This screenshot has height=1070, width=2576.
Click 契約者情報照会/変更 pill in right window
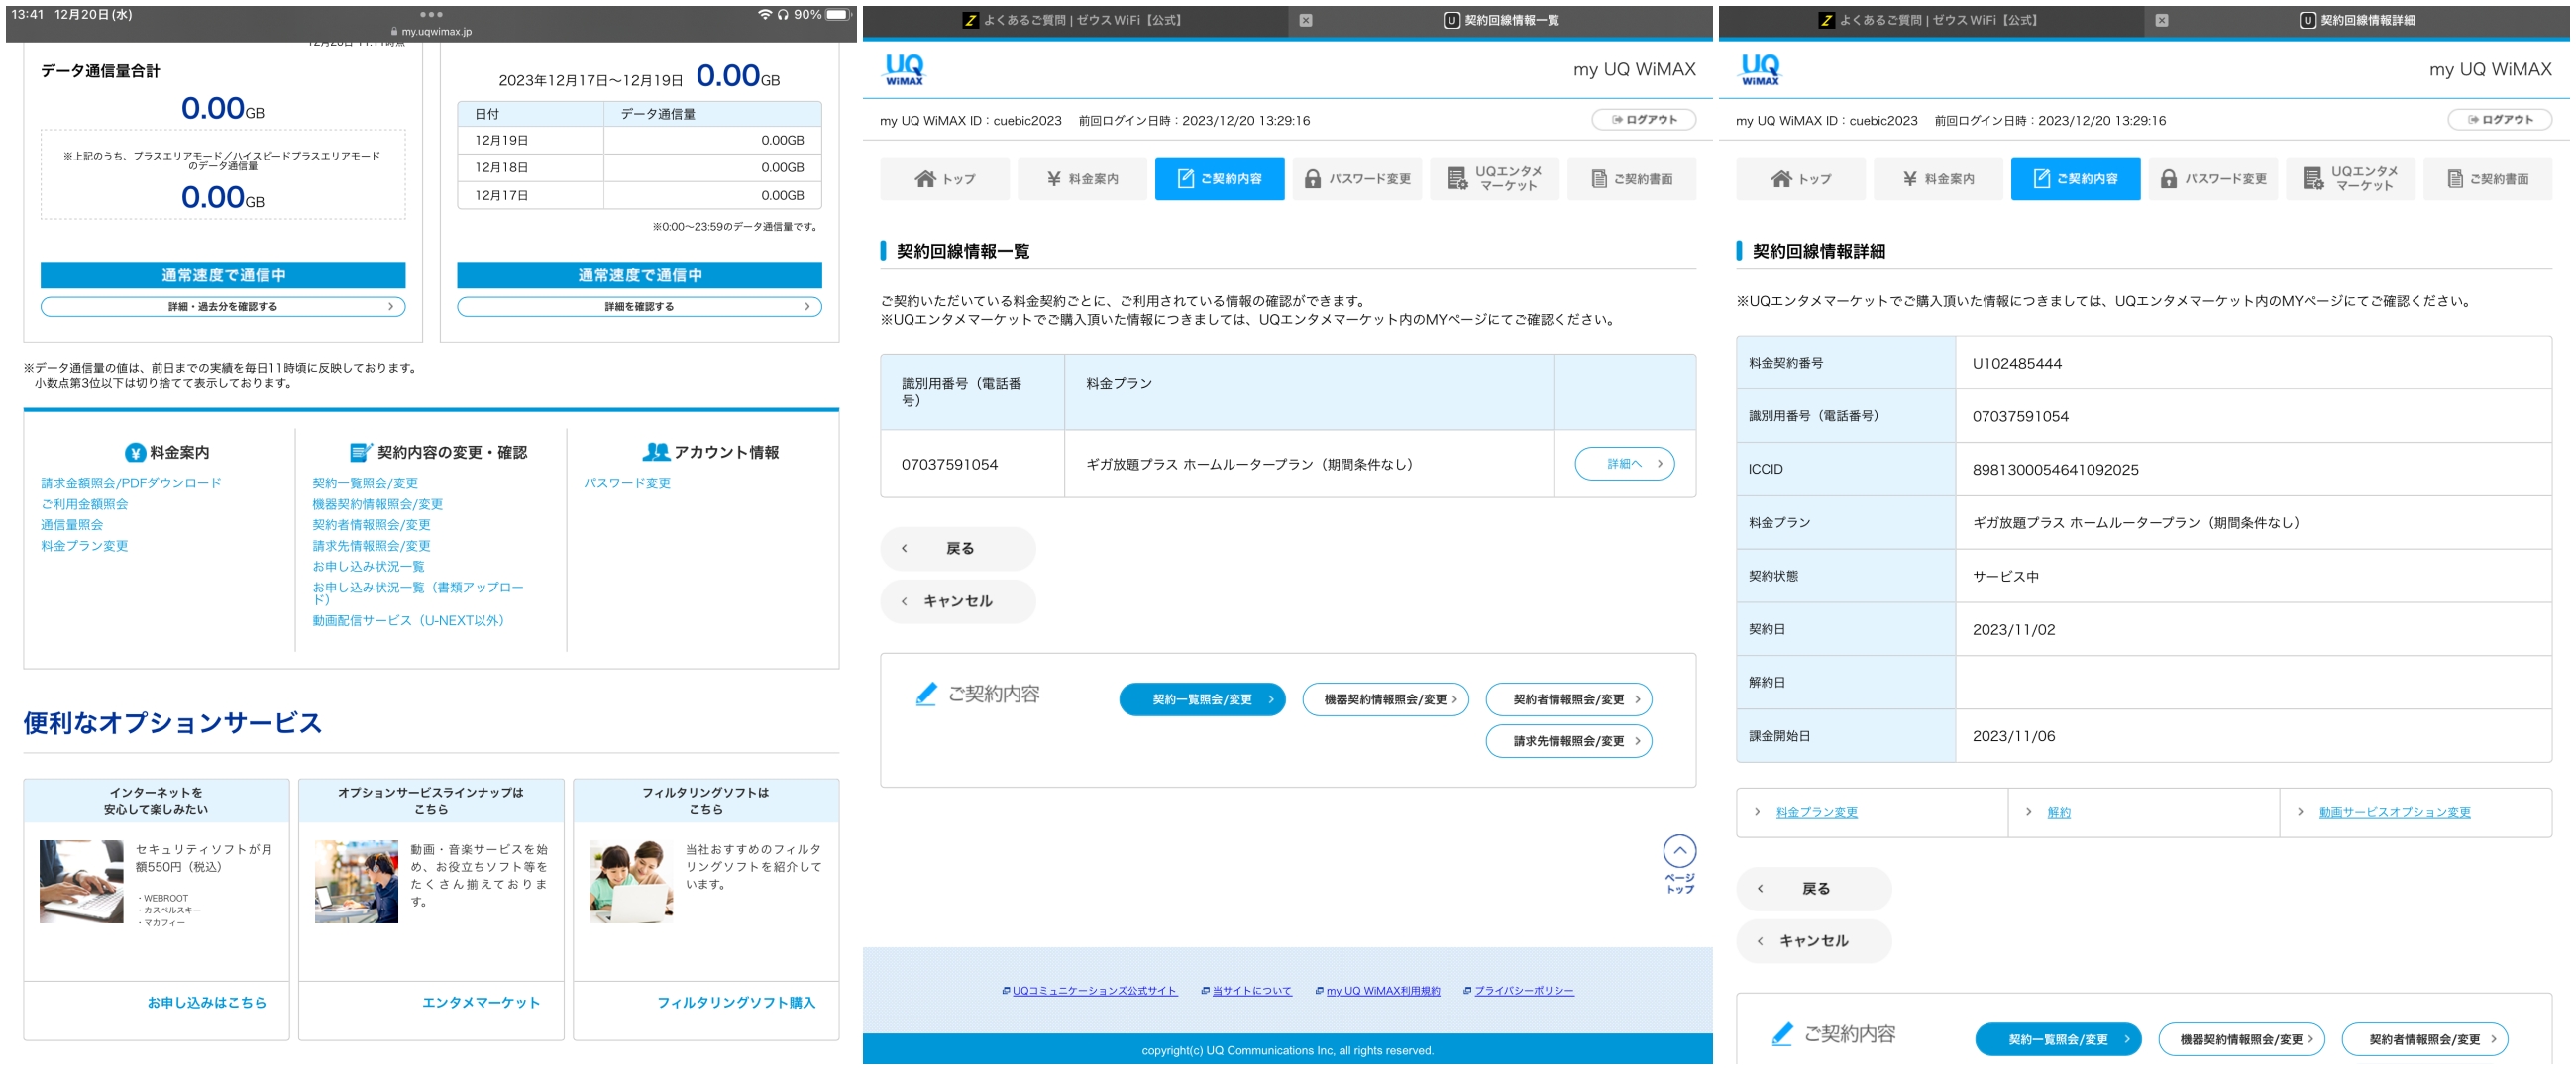(x=2424, y=1040)
